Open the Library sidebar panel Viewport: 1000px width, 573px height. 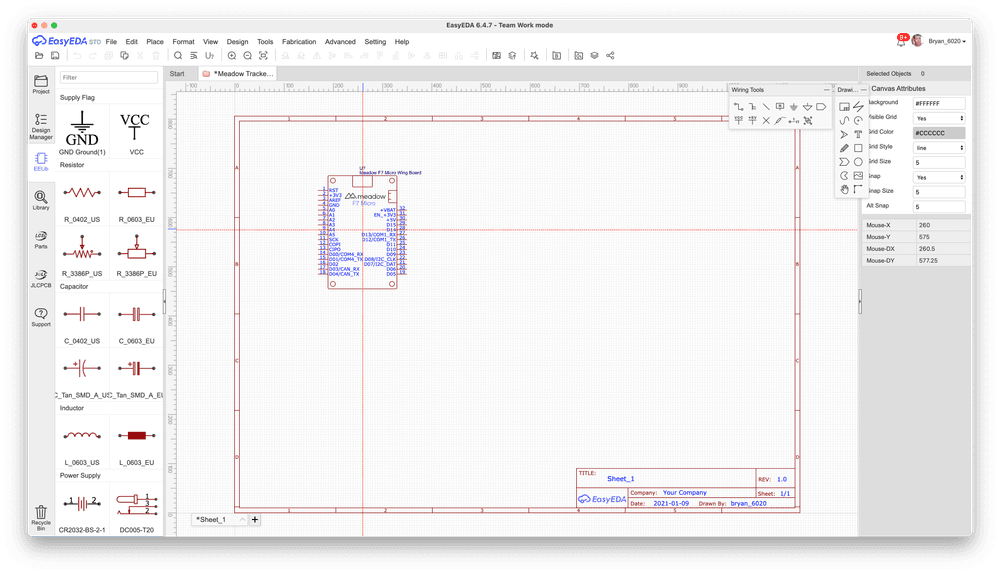41,200
